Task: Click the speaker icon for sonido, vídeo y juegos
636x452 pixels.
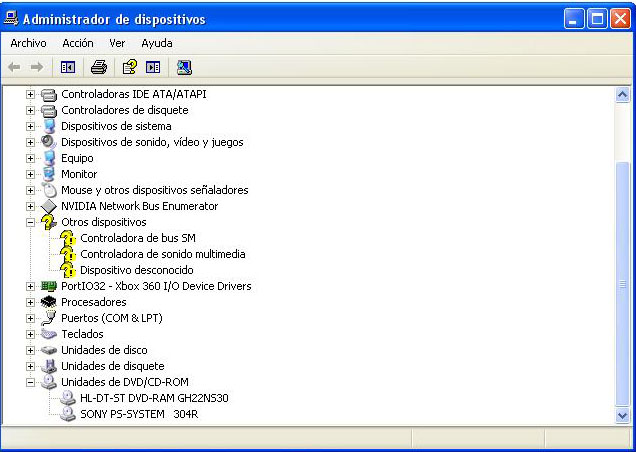Action: click(x=49, y=142)
